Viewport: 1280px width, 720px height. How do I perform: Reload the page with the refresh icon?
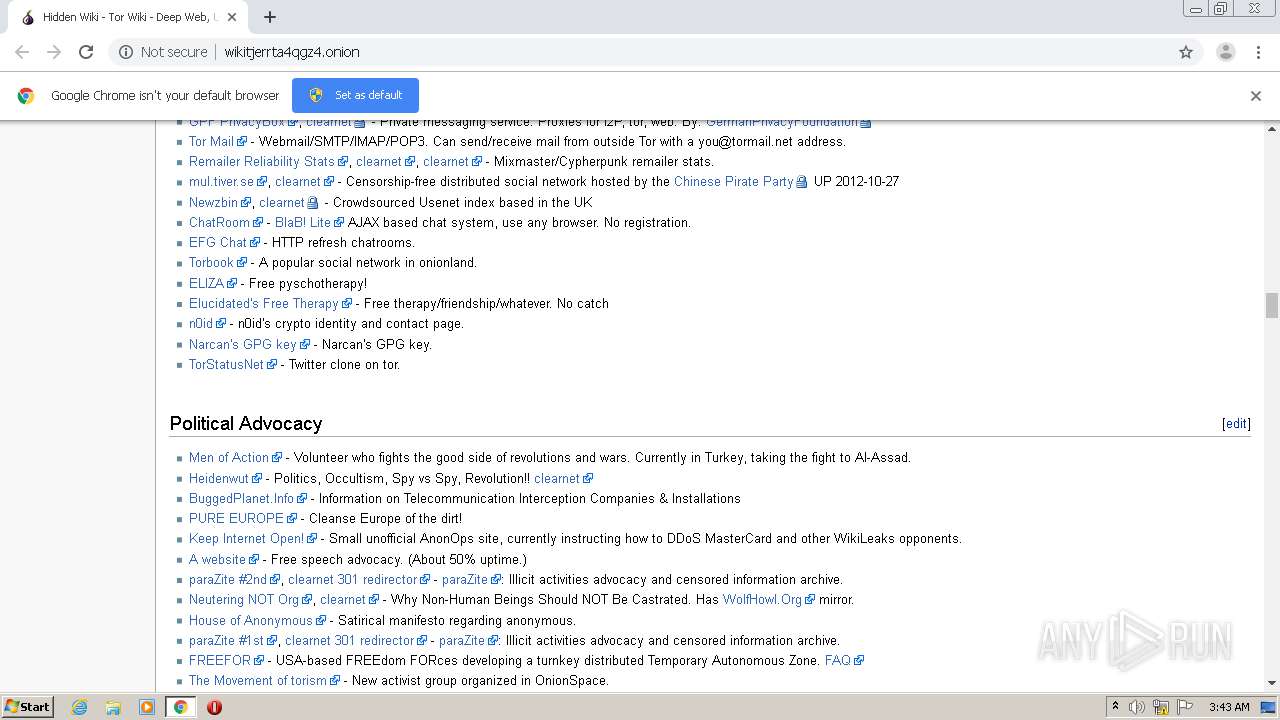point(86,52)
